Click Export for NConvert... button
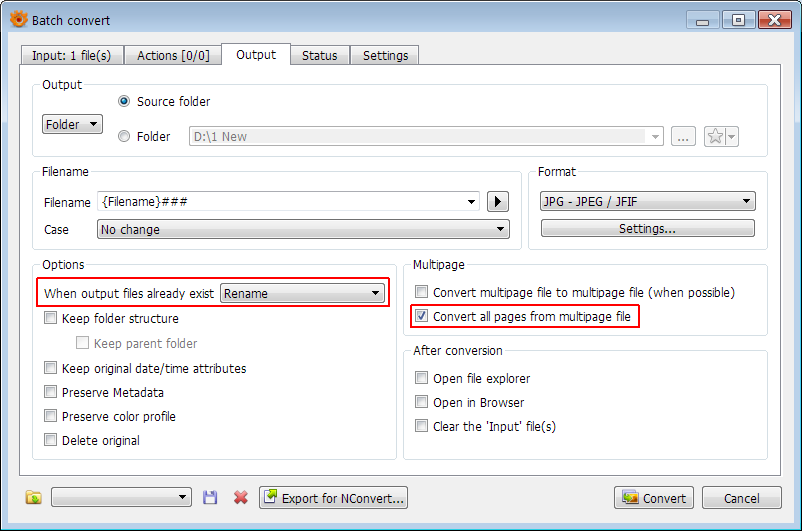802x531 pixels. (333, 498)
